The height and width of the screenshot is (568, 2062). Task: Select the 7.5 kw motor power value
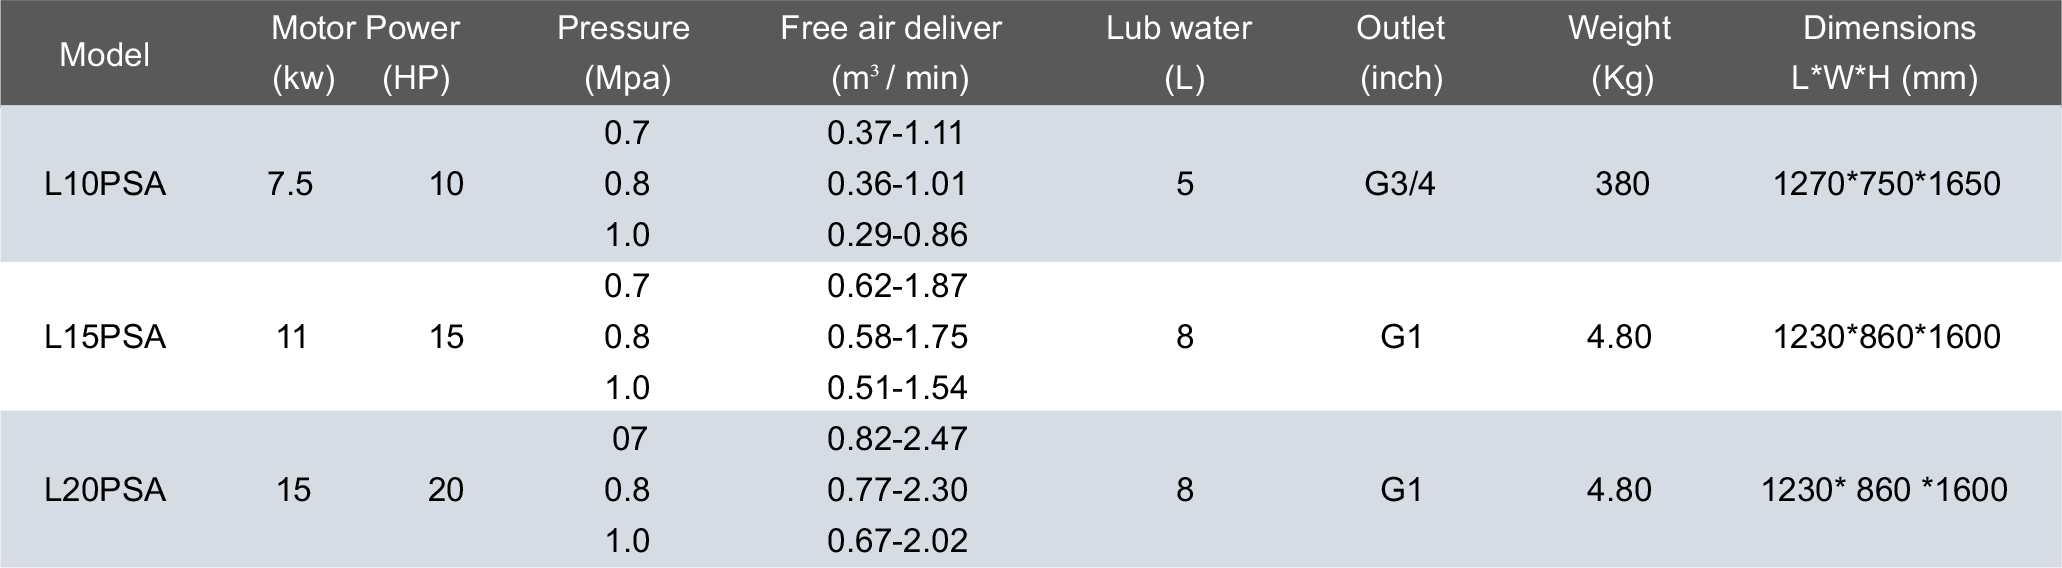pos(290,184)
